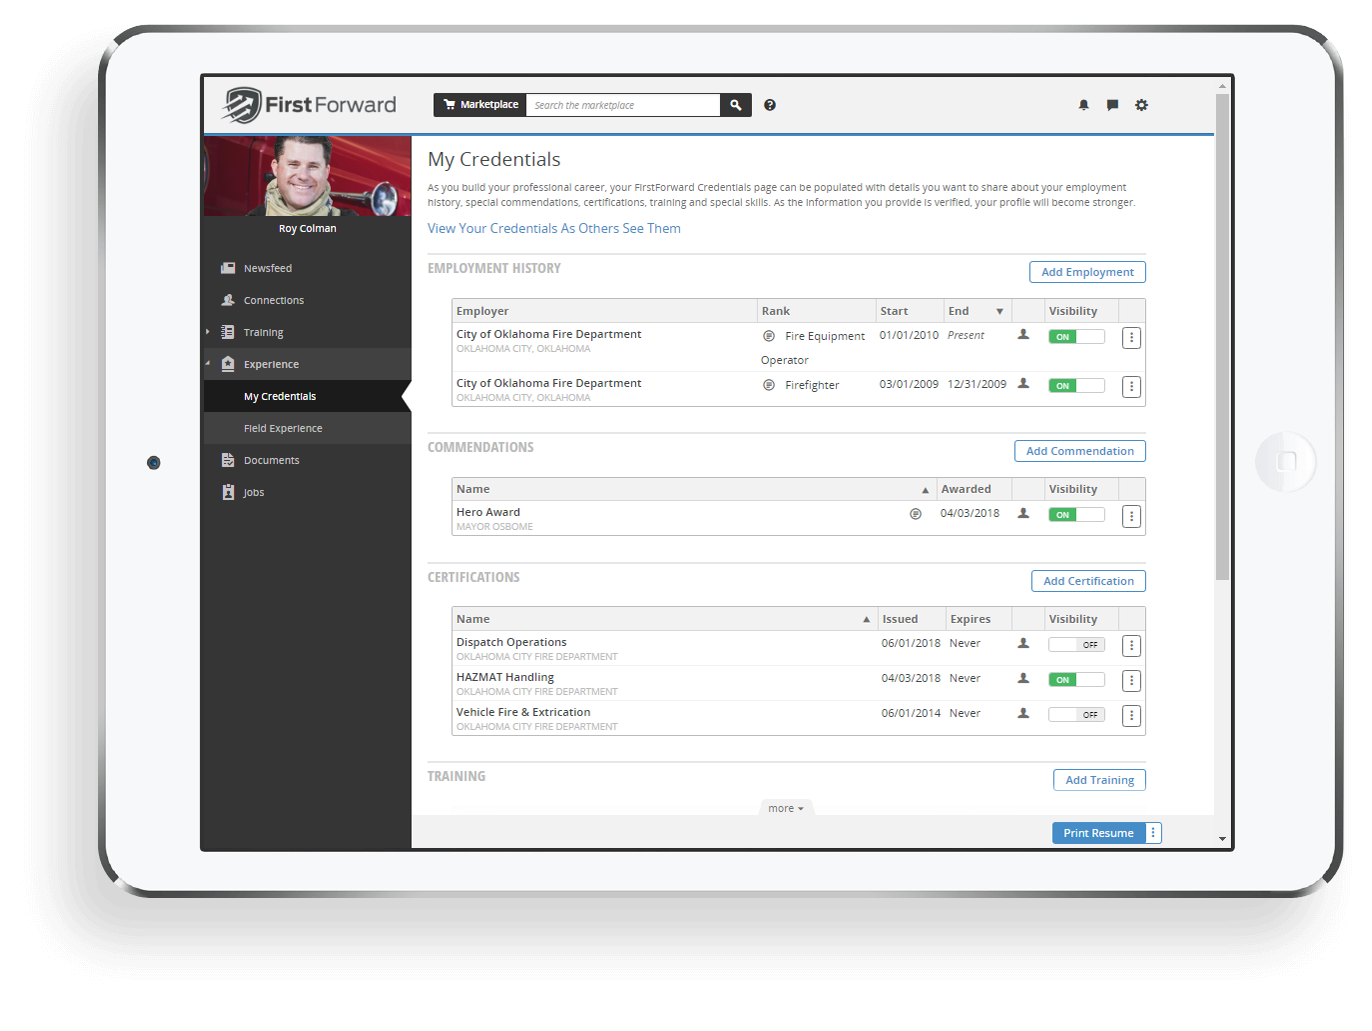
Task: Focus the marketplace search field
Action: click(x=622, y=105)
